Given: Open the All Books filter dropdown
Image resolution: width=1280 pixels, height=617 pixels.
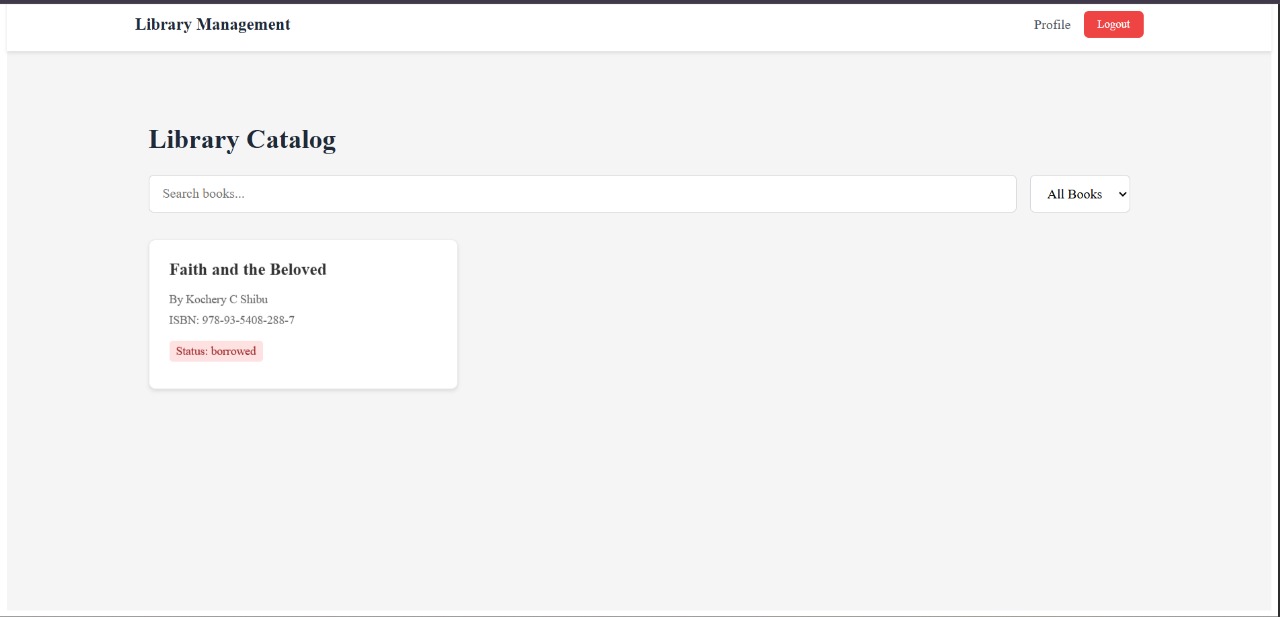Looking at the screenshot, I should pyautogui.click(x=1079, y=194).
